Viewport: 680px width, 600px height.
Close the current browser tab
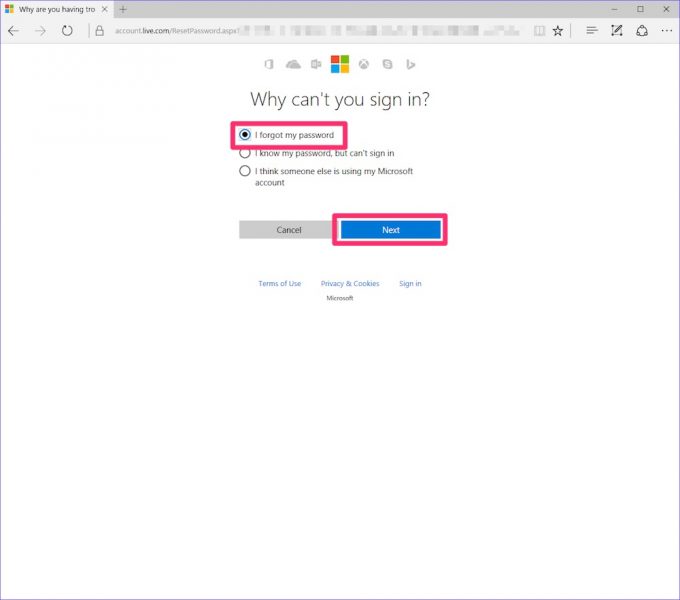click(x=105, y=9)
